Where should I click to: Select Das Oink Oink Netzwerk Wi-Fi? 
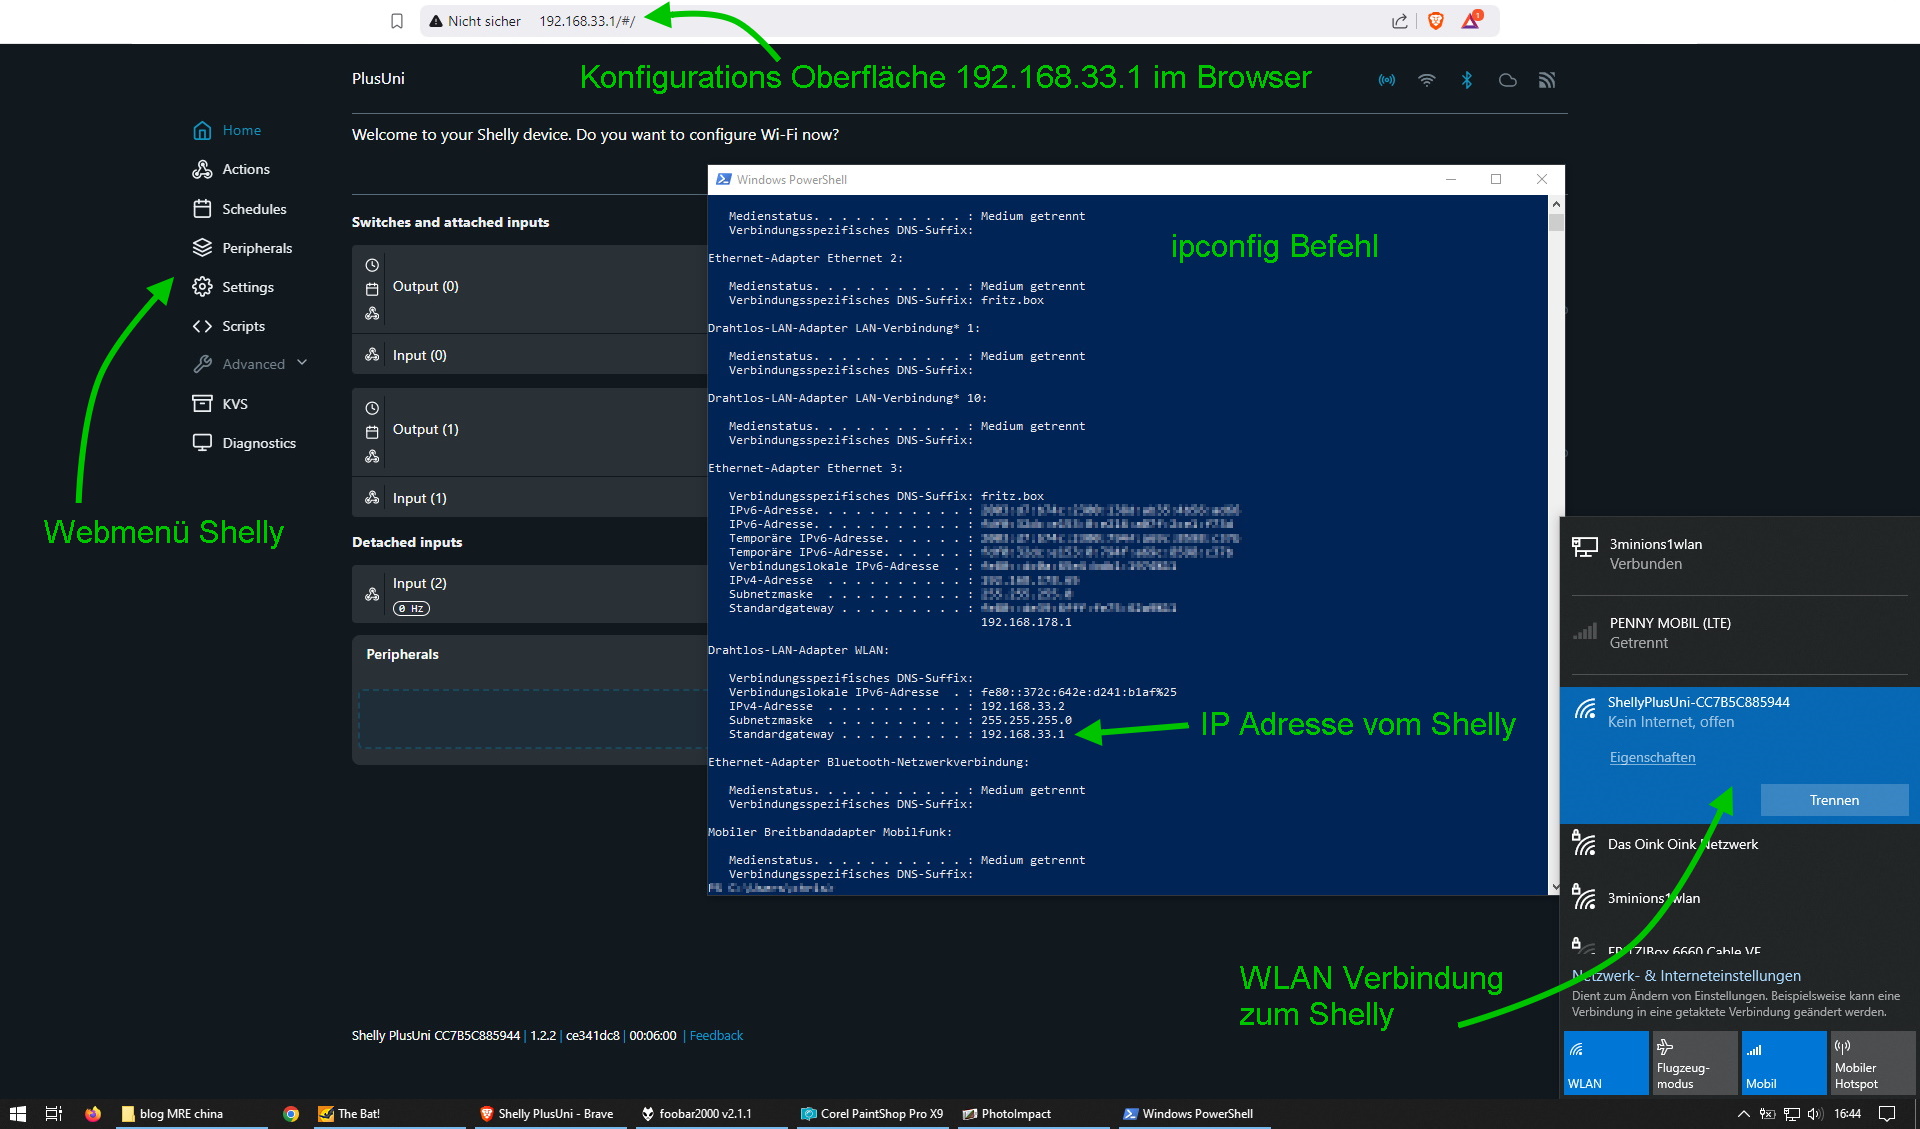[x=1739, y=844]
